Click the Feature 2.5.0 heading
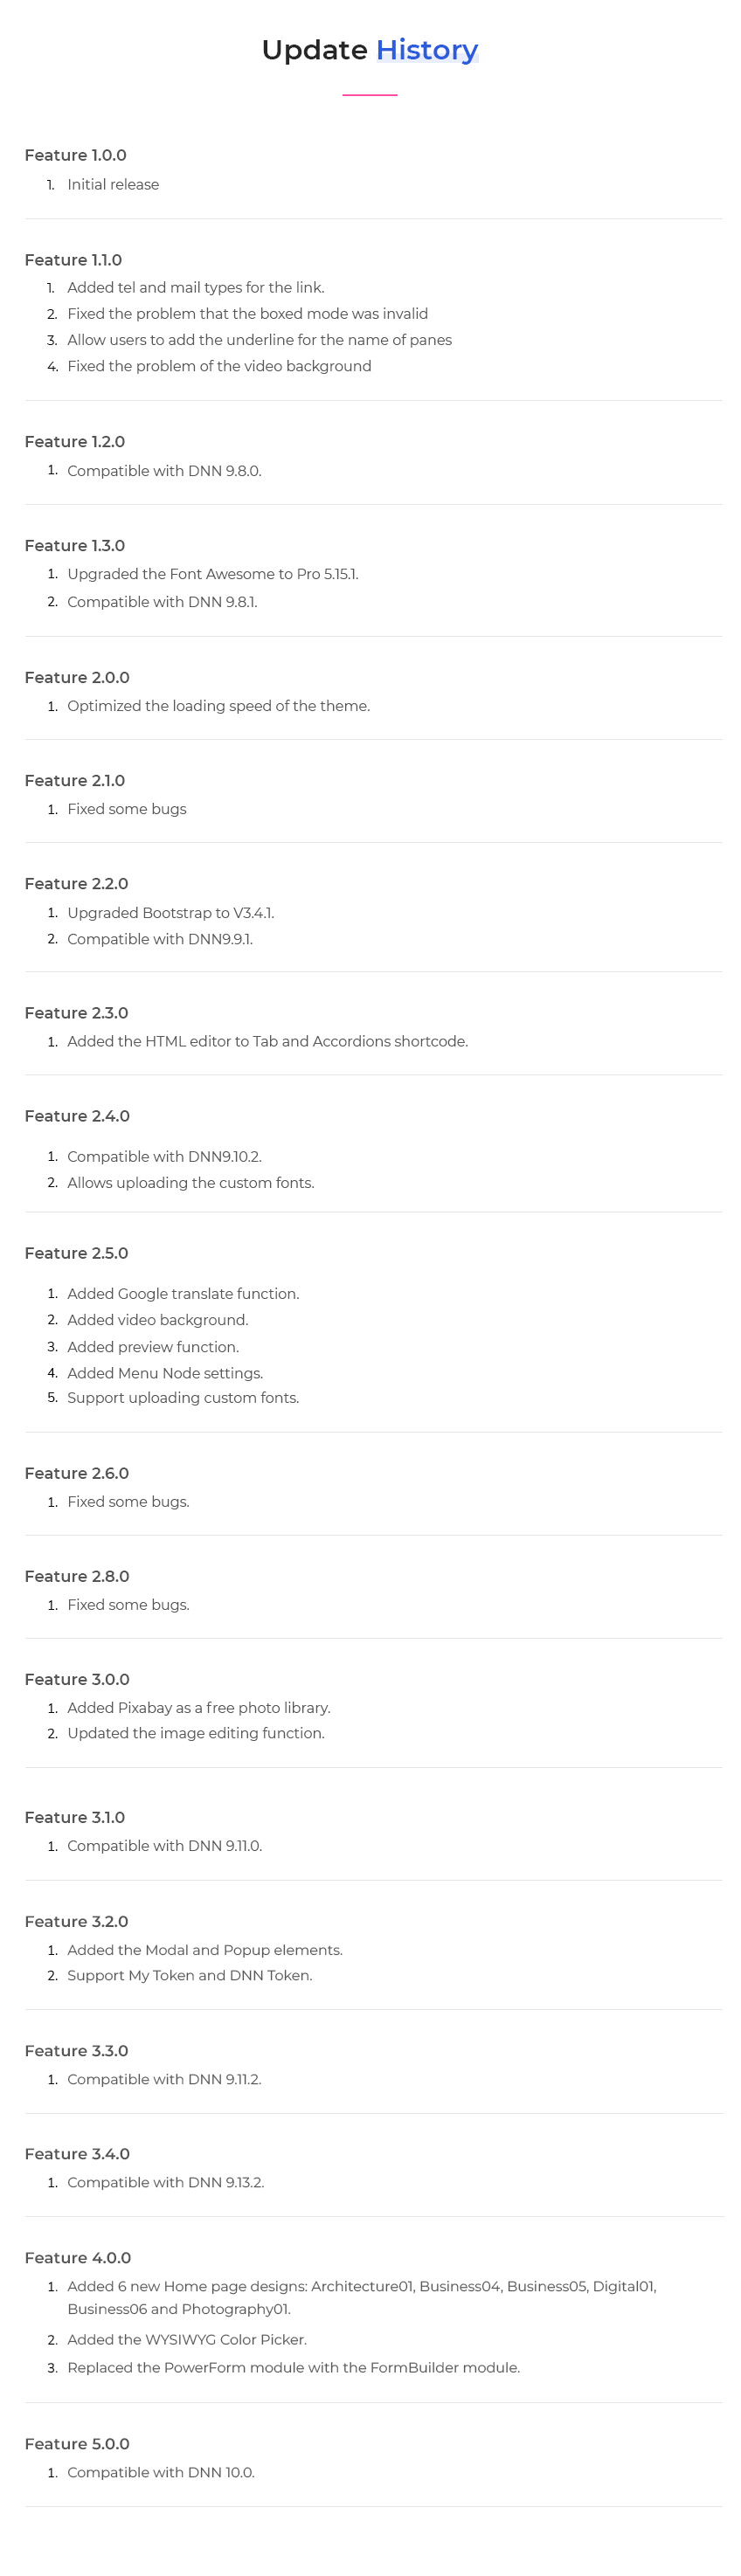Viewport: 741px width, 2576px height. coord(77,1253)
